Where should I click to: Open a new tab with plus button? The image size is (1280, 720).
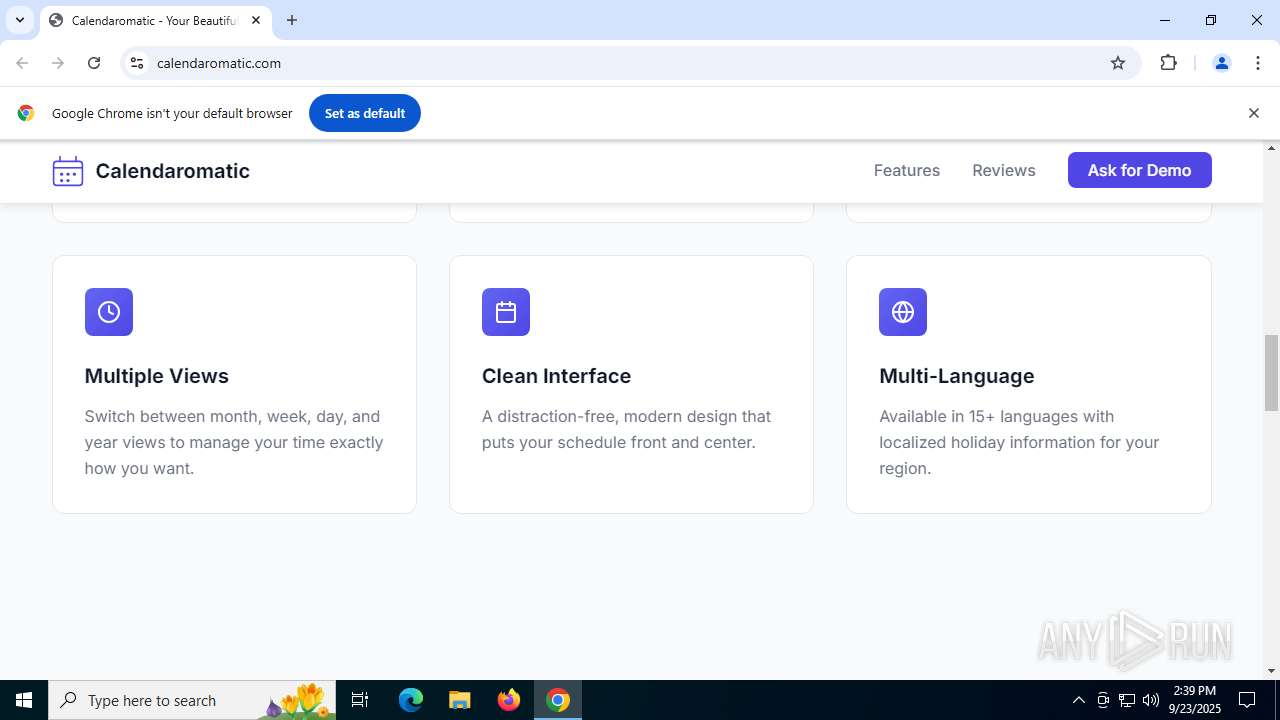click(x=292, y=20)
